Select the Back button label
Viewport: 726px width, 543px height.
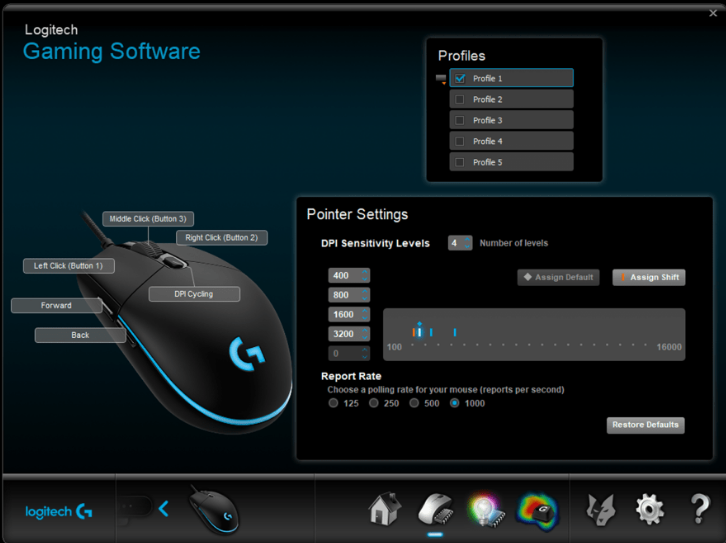80,335
